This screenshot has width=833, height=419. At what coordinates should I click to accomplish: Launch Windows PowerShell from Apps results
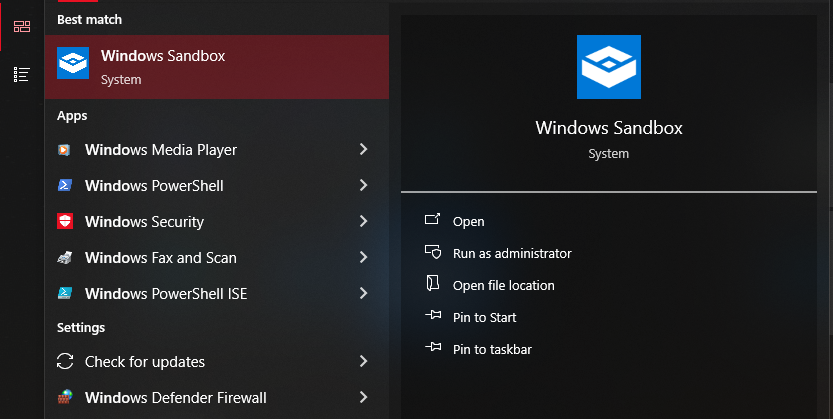click(x=217, y=185)
